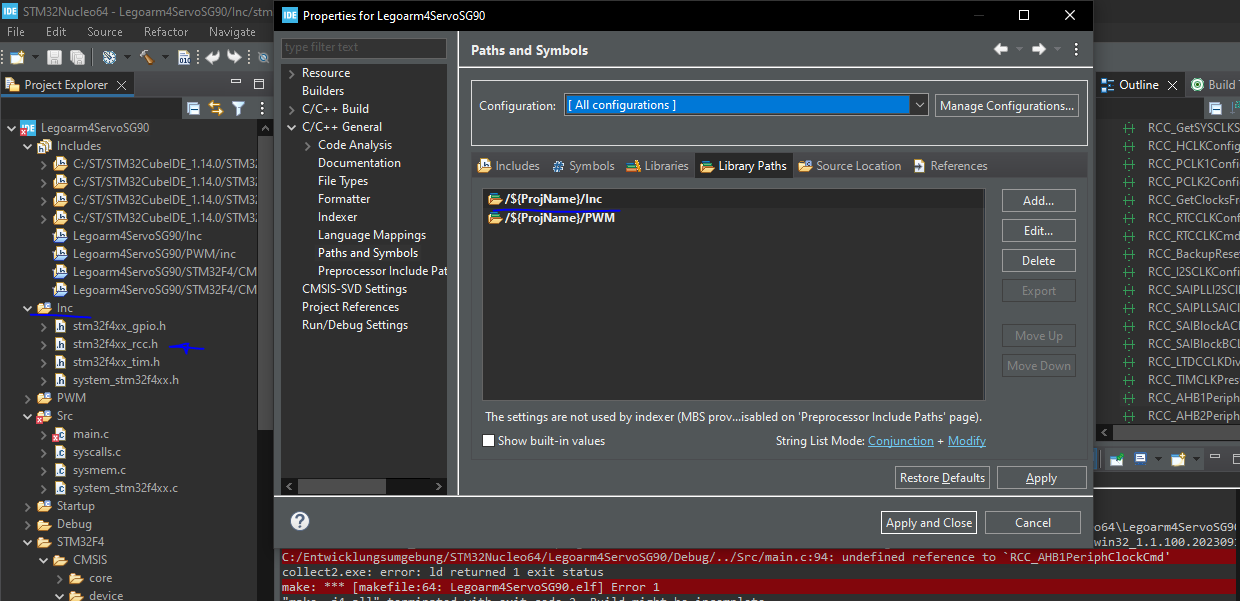Screen dimensions: 1240x601
Task: Click the help question mark icon
Action: coord(299,521)
